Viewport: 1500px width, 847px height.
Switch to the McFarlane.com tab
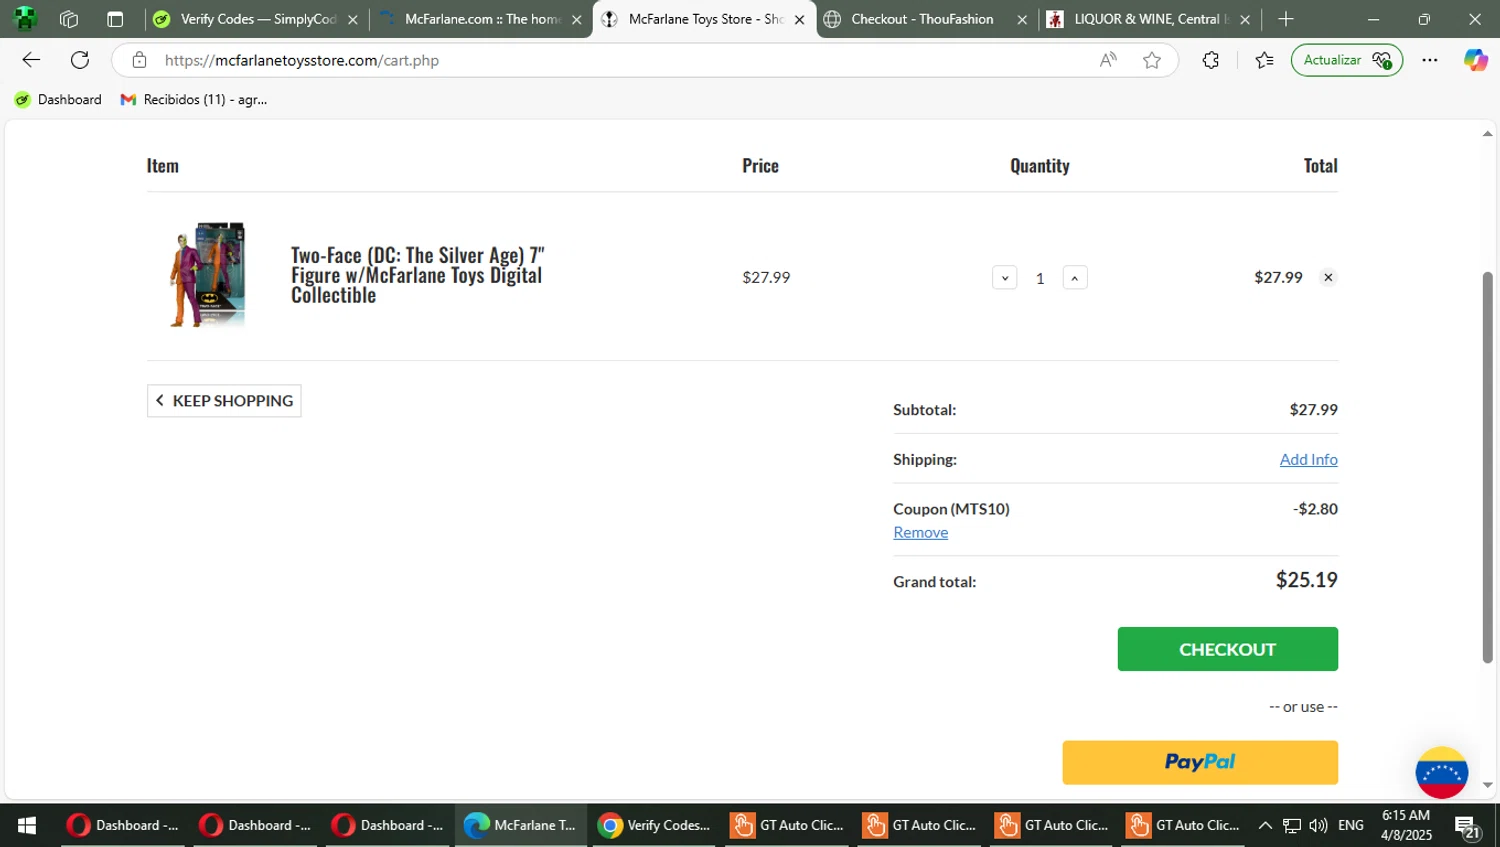coord(480,19)
